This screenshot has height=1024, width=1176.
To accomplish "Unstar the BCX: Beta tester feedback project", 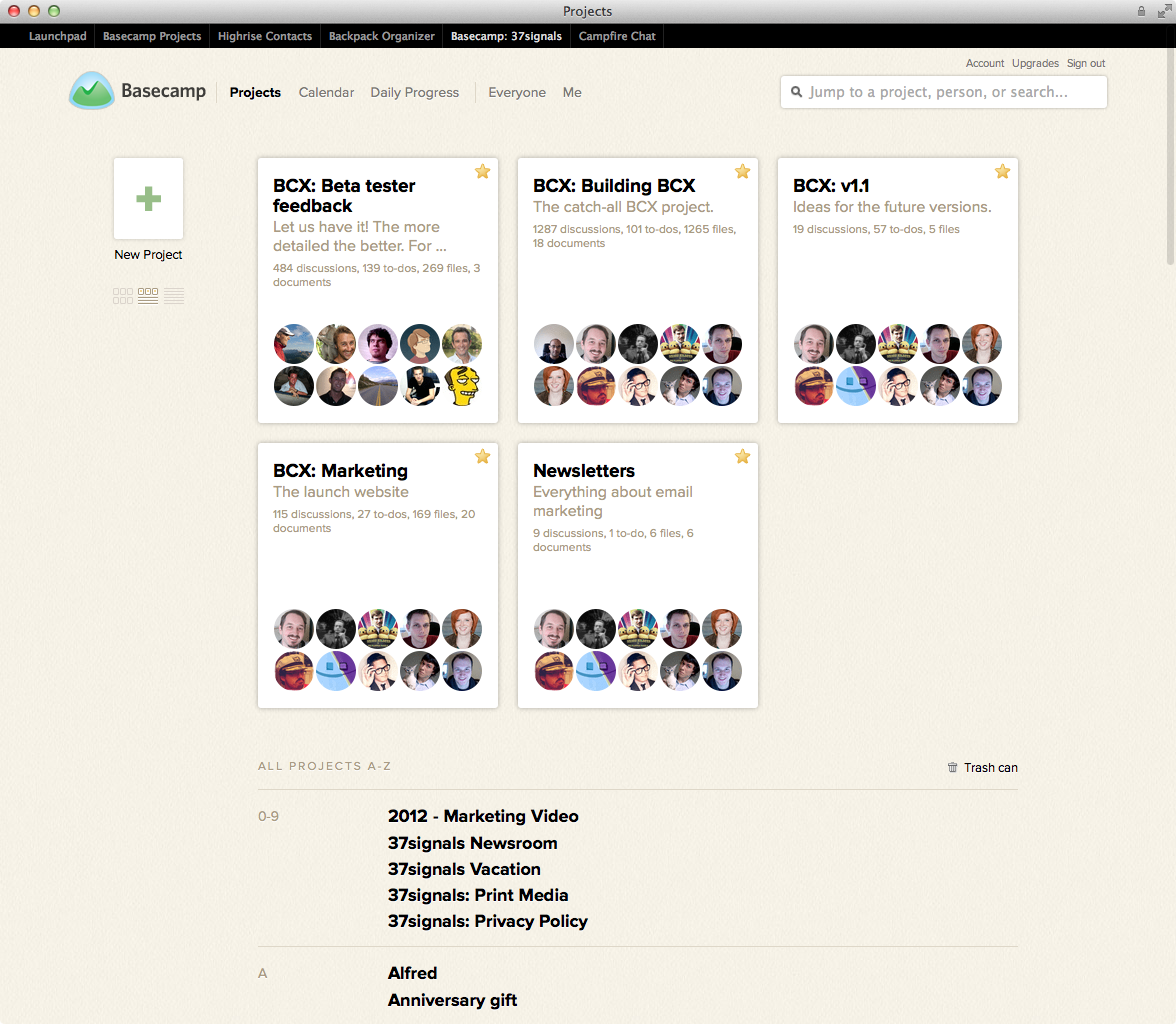I will [x=482, y=172].
